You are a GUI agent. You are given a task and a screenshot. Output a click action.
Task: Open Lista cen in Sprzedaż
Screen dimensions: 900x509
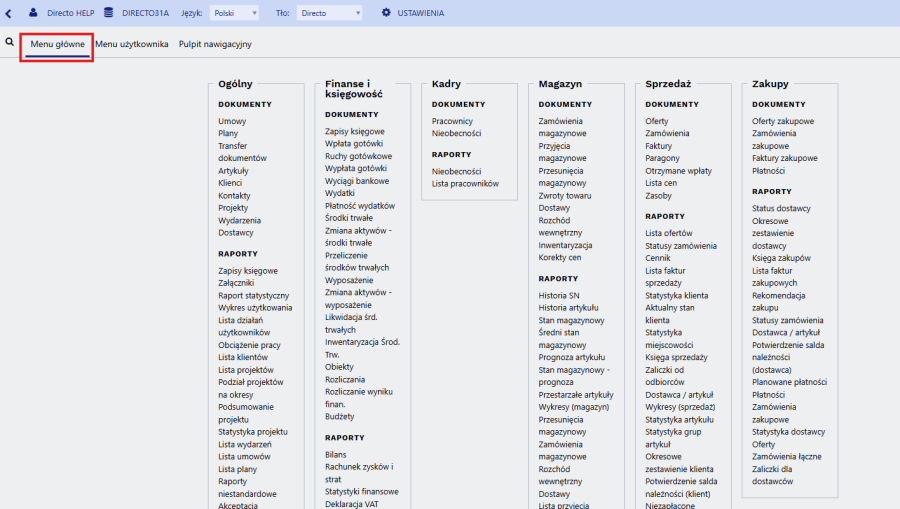click(661, 183)
